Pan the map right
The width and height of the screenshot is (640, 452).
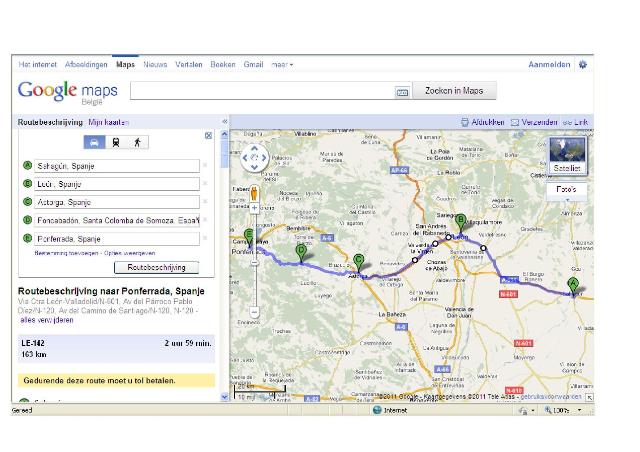click(264, 158)
